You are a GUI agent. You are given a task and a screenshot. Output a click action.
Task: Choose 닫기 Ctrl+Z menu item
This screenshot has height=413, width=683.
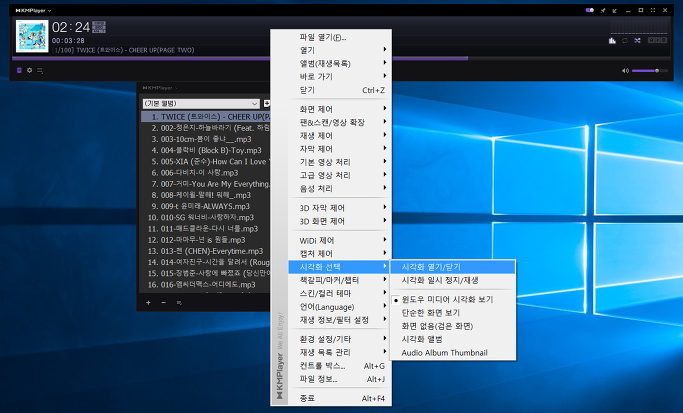[x=340, y=90]
